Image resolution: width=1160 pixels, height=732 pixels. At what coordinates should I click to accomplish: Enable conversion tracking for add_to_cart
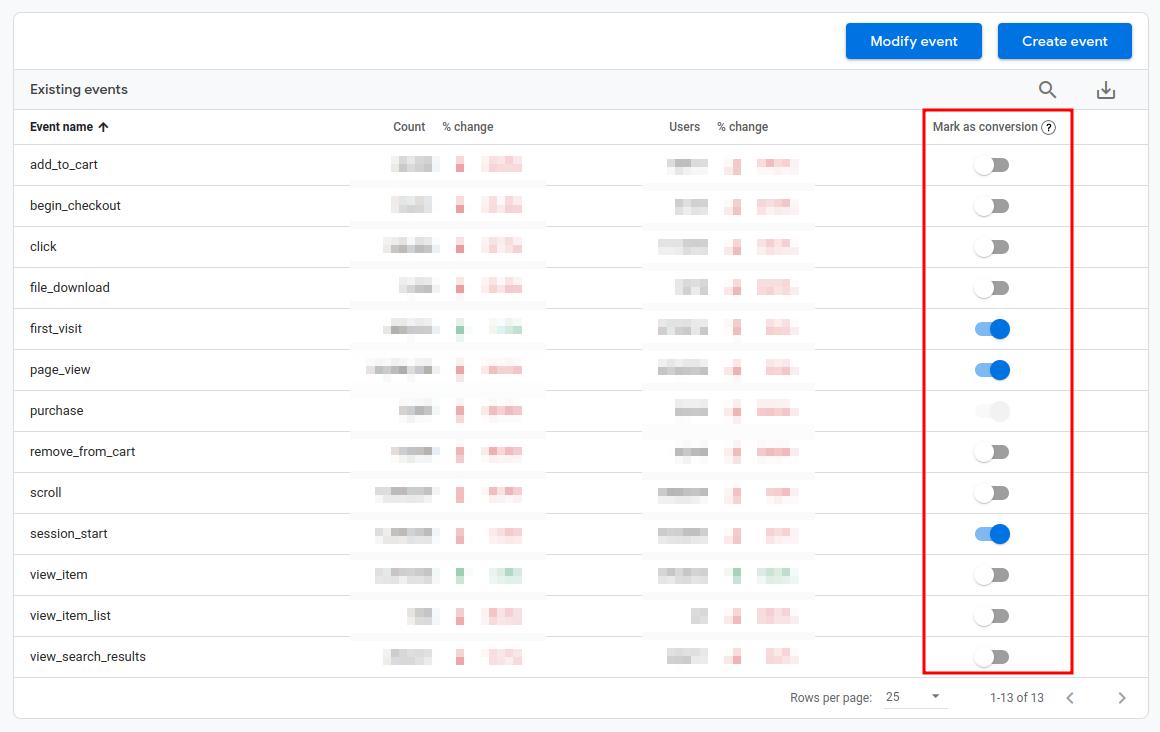pyautogui.click(x=991, y=164)
